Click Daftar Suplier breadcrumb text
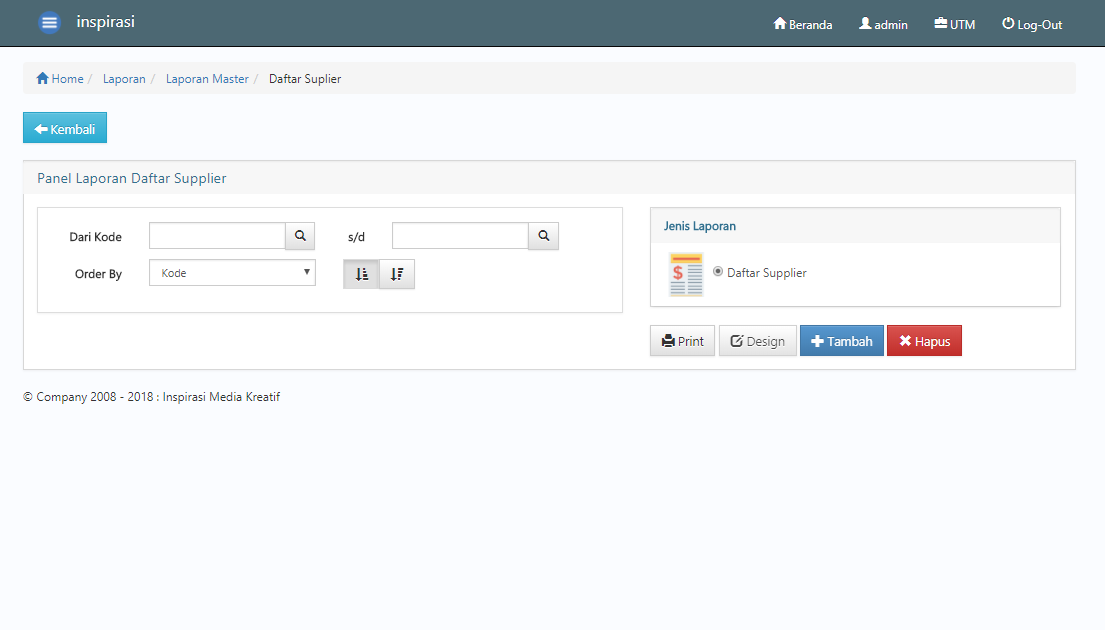Viewport: 1105px width, 630px height. pyautogui.click(x=305, y=78)
